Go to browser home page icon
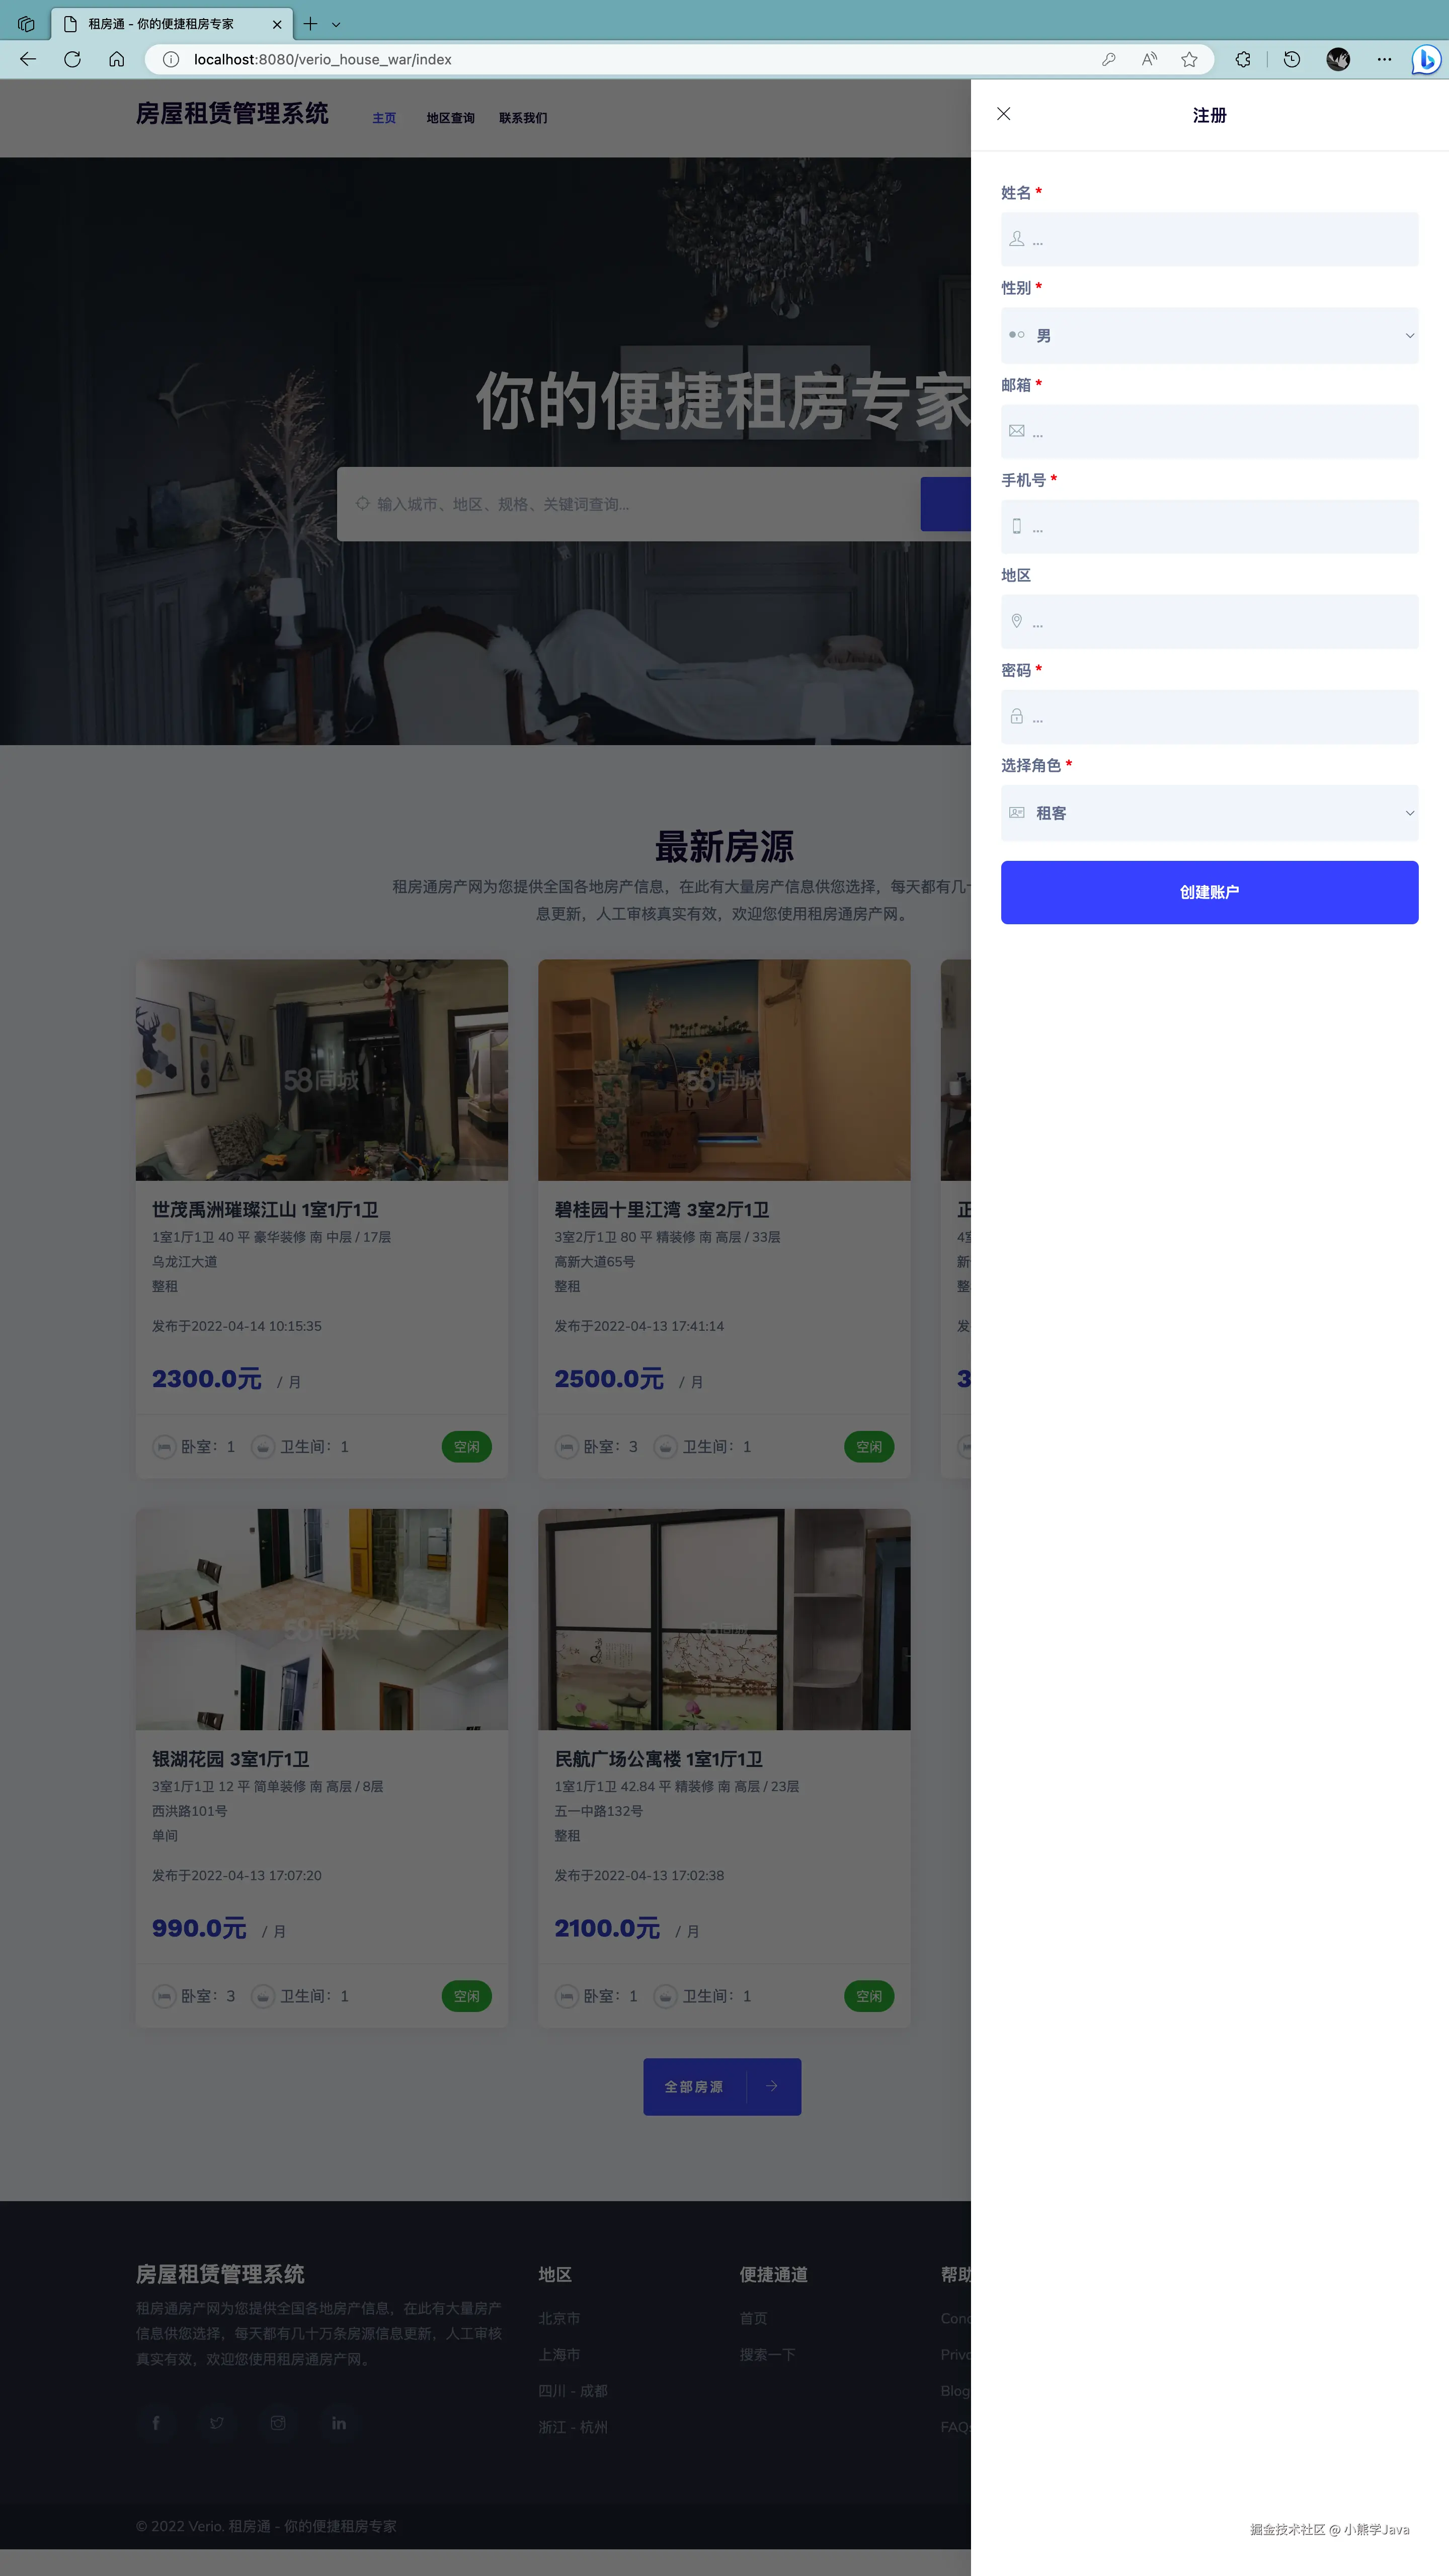 (x=117, y=59)
